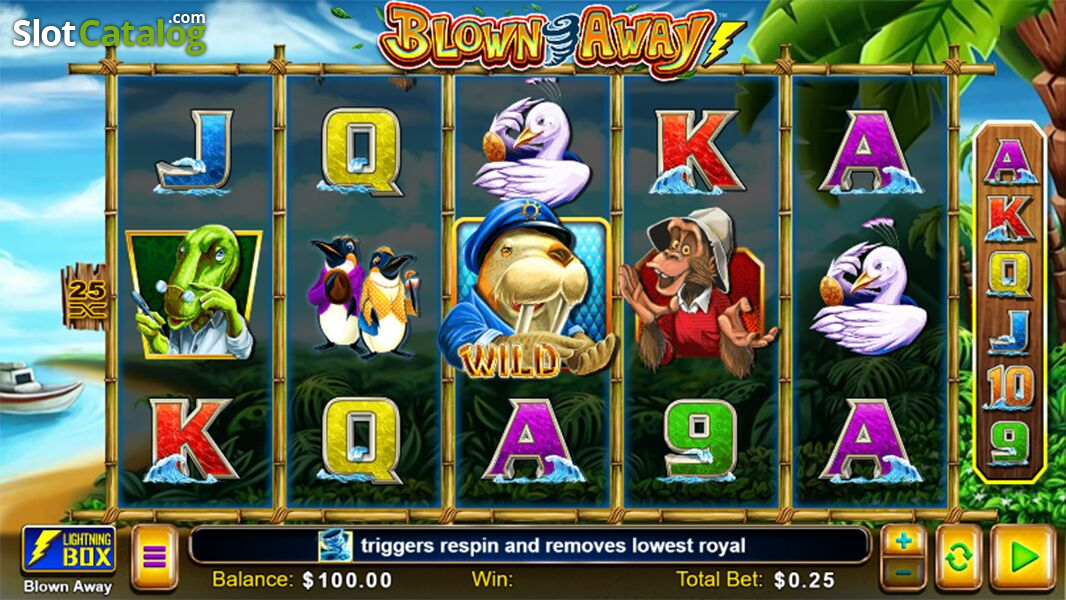Increase the bet with the plus button
This screenshot has width=1066, height=600.
[904, 541]
